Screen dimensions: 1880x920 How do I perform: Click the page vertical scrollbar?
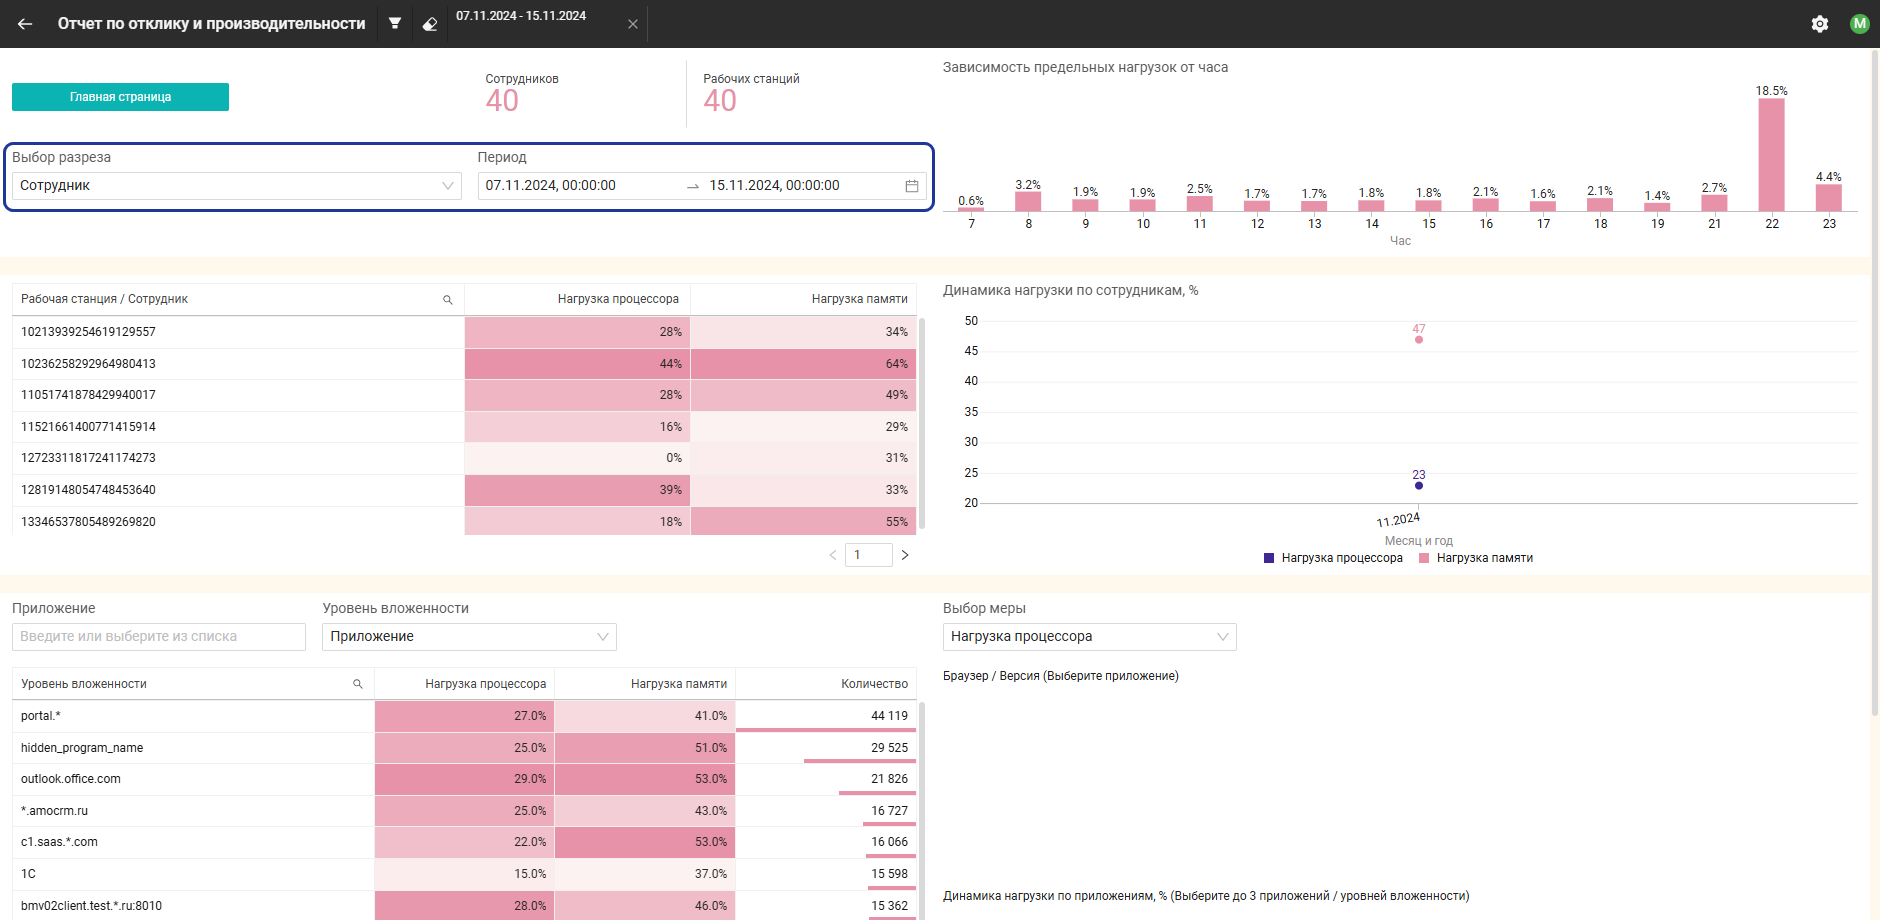click(1875, 383)
